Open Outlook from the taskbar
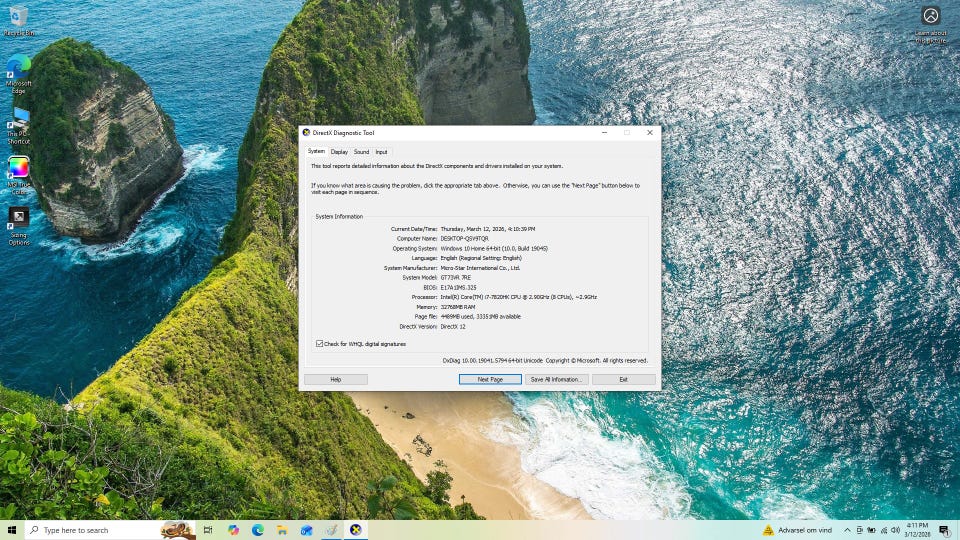The width and height of the screenshot is (960, 540). pyautogui.click(x=307, y=530)
